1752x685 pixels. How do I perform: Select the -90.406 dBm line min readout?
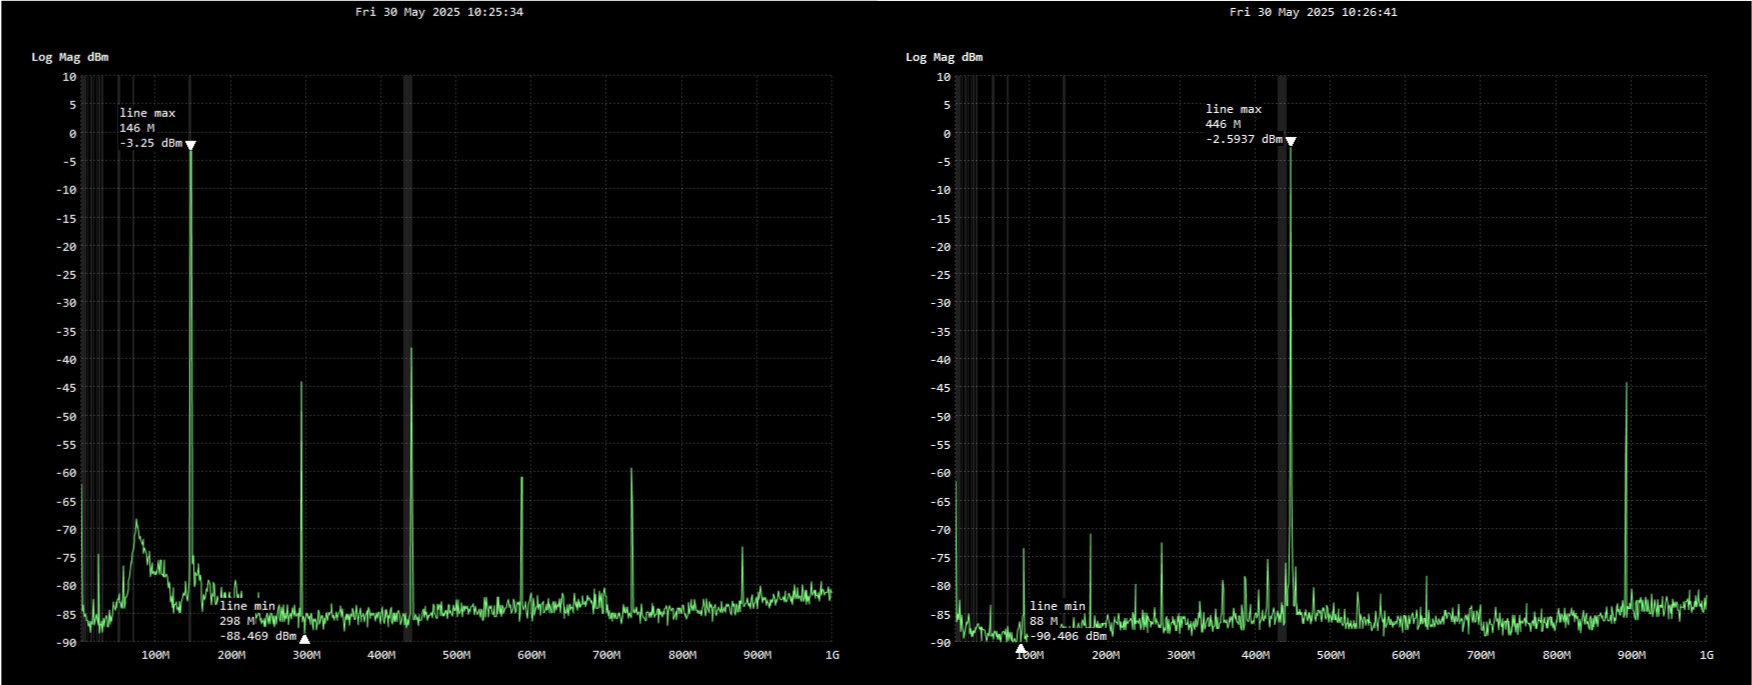(1068, 636)
